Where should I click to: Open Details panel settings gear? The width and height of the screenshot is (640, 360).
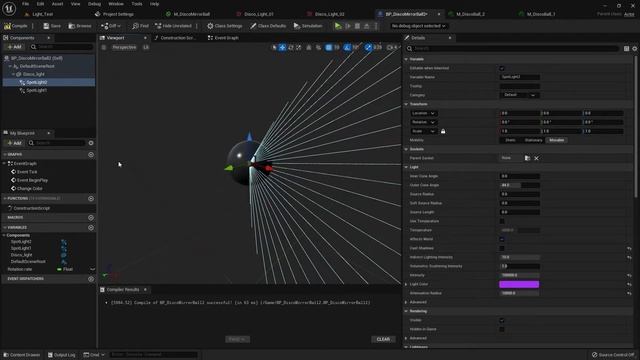pyautogui.click(x=635, y=49)
